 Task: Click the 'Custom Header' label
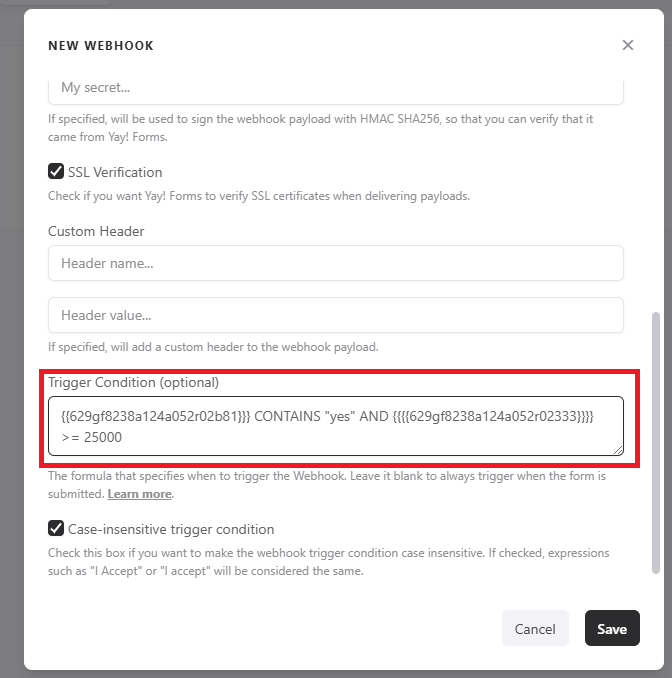(x=96, y=231)
